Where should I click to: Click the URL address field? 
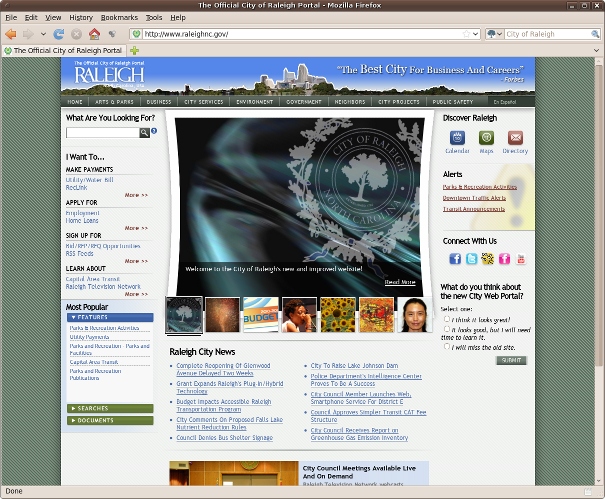(301, 34)
